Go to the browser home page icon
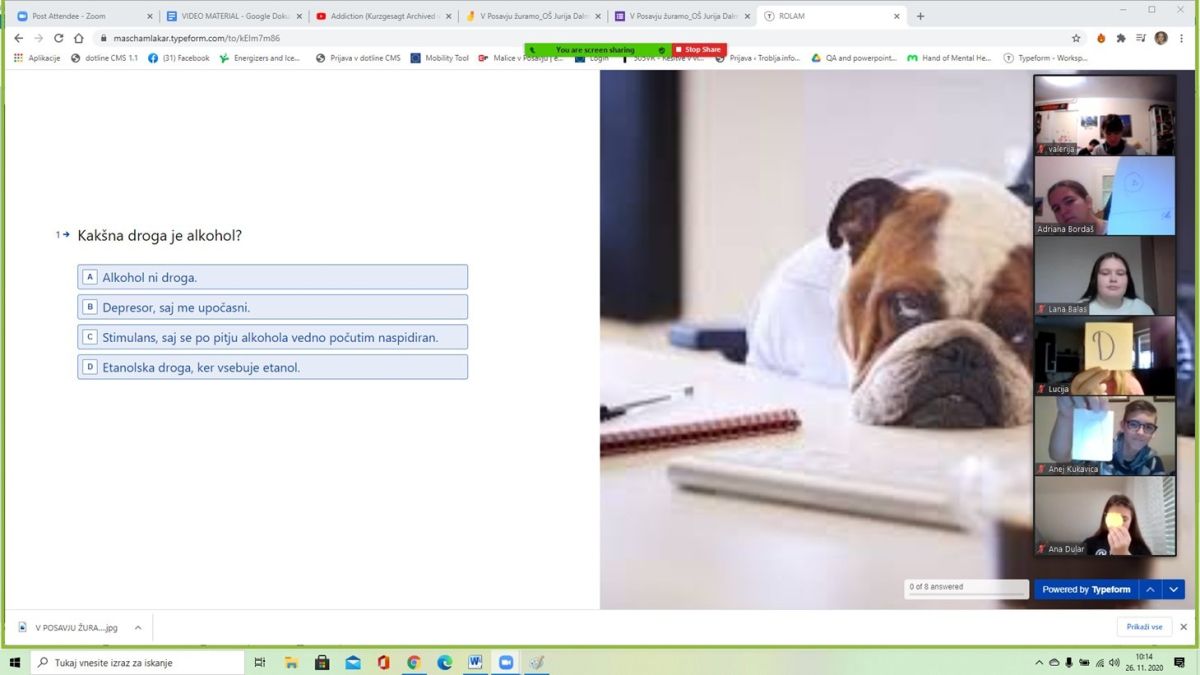Image resolution: width=1200 pixels, height=675 pixels. click(x=79, y=38)
